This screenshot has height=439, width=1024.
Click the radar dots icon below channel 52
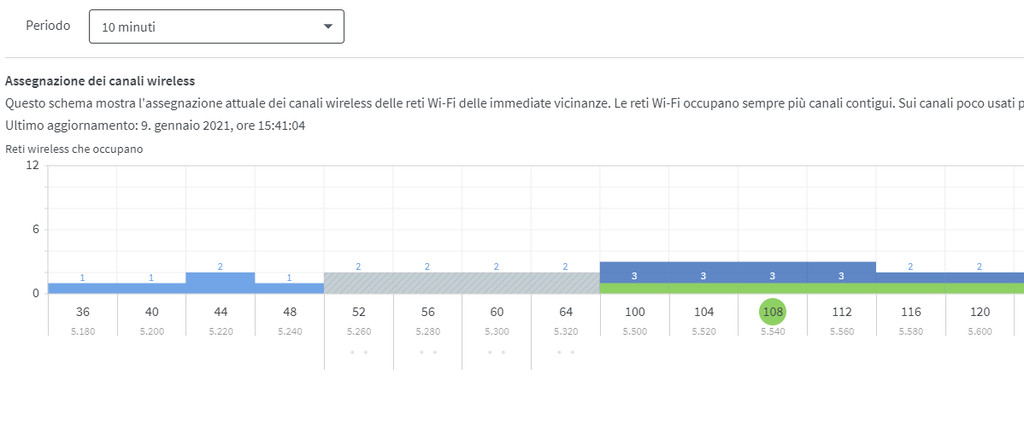pyautogui.click(x=359, y=352)
